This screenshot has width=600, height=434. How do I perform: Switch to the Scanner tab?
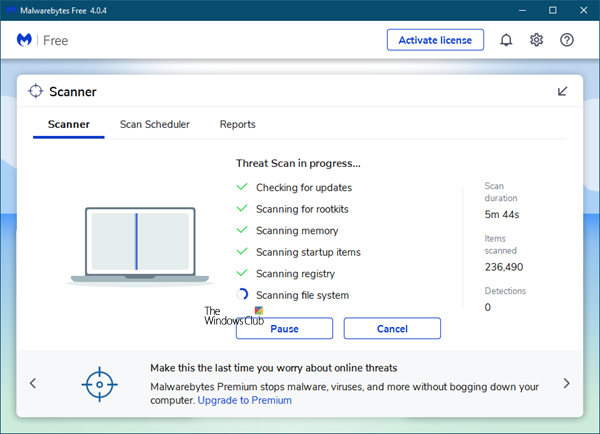click(69, 124)
